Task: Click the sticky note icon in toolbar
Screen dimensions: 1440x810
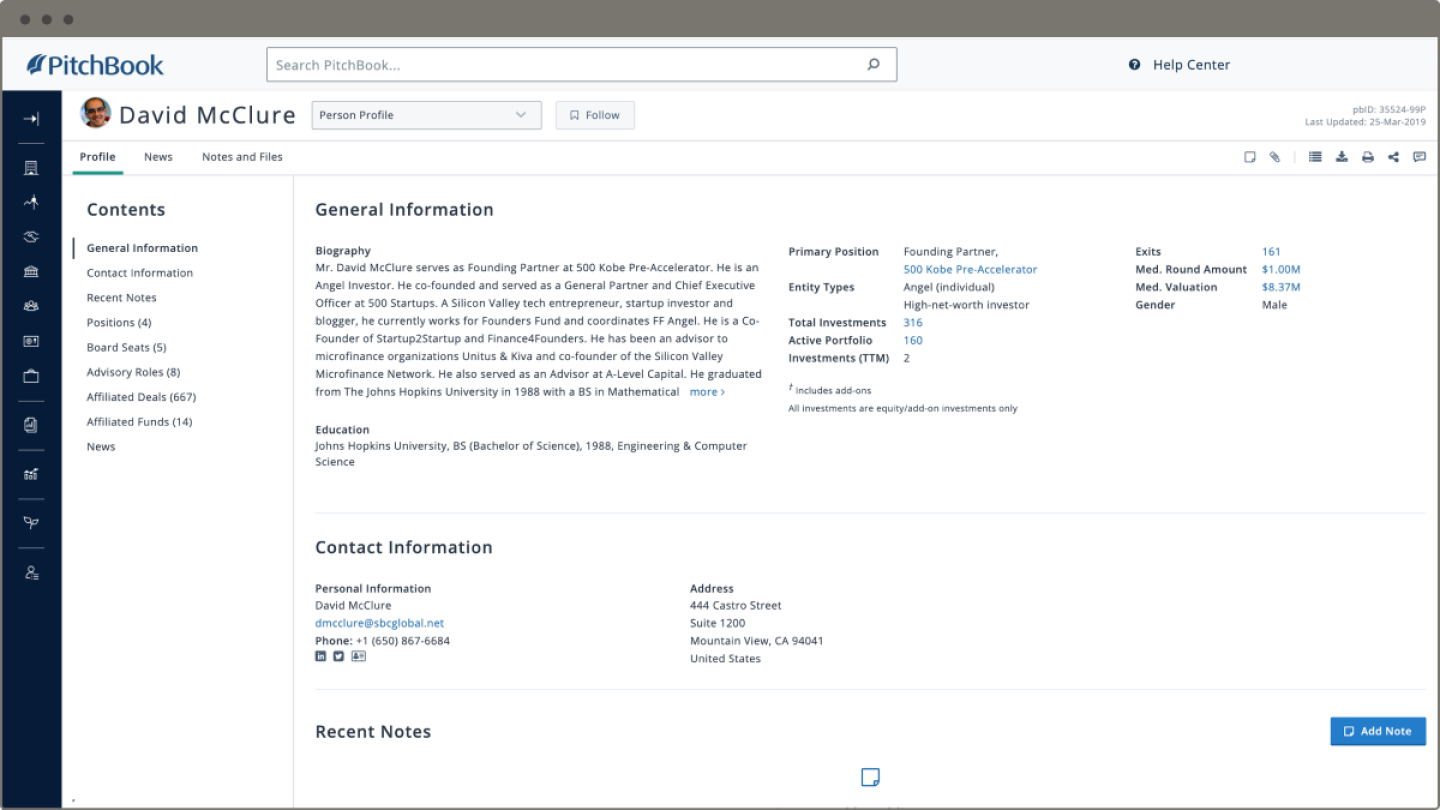Action: coord(1250,157)
